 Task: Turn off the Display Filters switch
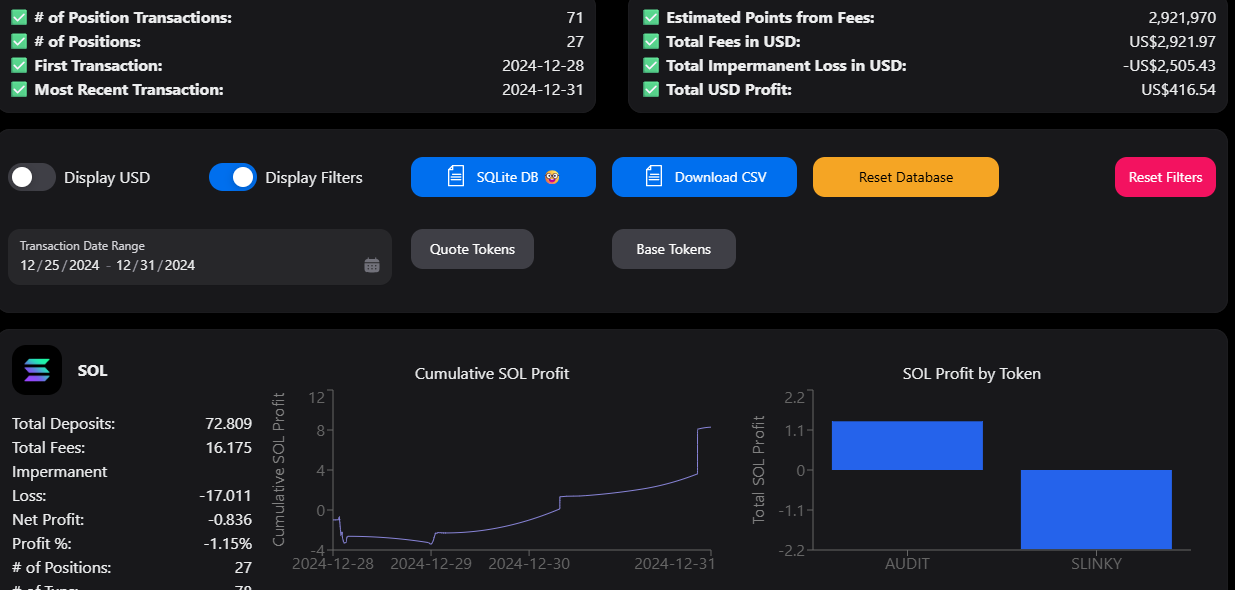pyautogui.click(x=233, y=177)
